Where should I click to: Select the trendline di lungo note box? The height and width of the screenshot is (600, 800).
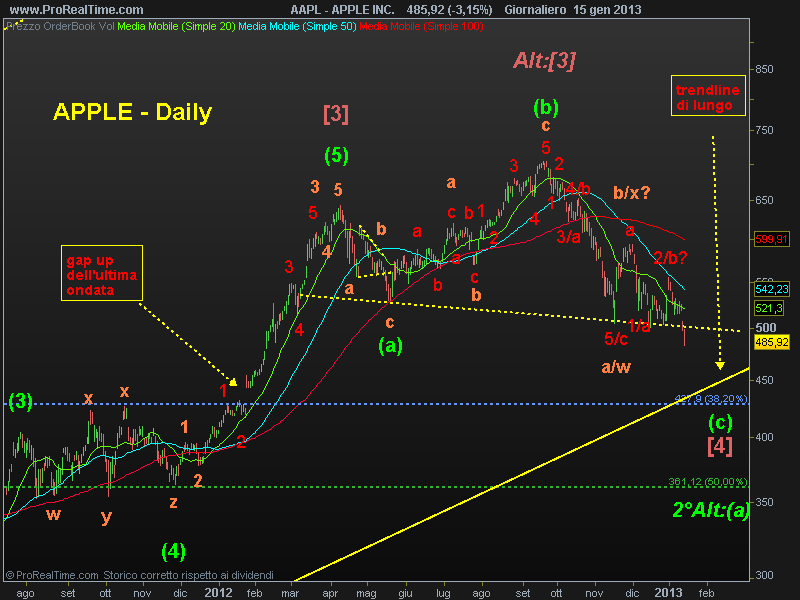click(x=708, y=95)
